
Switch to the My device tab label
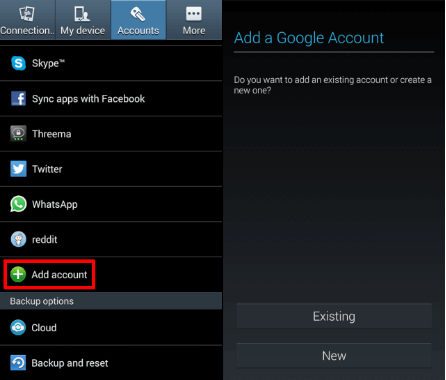(83, 31)
